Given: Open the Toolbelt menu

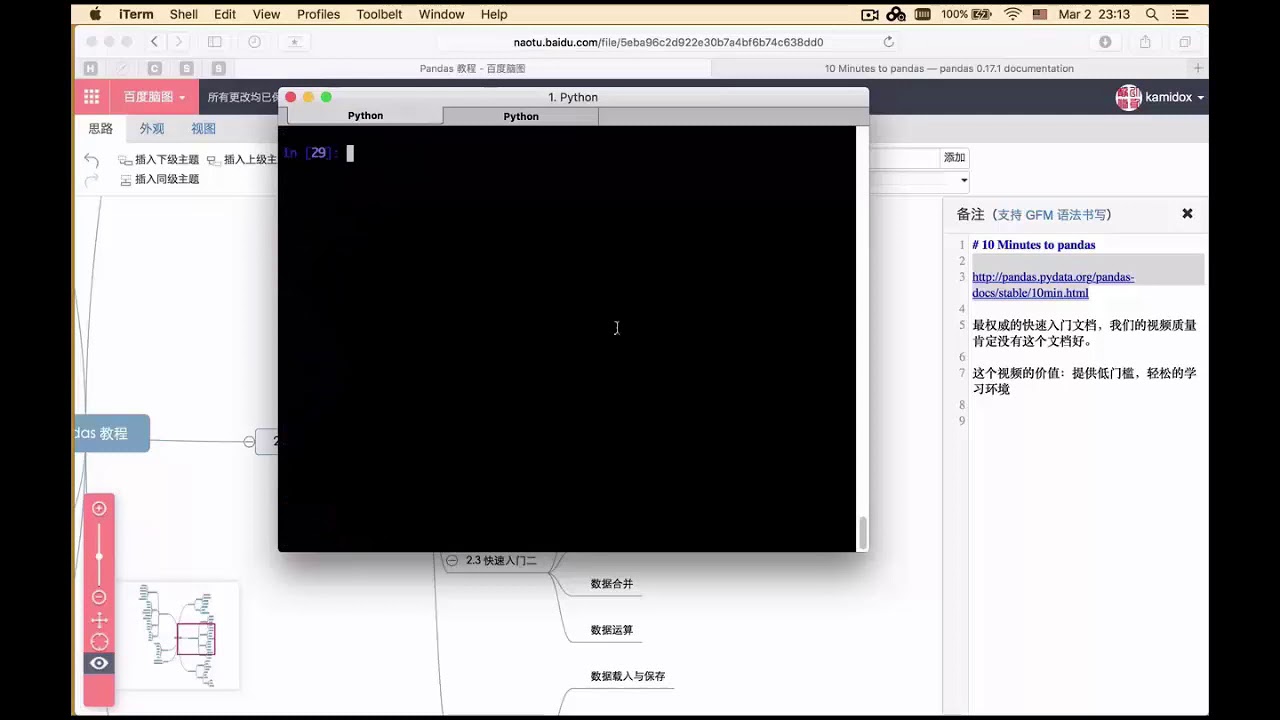Looking at the screenshot, I should (380, 14).
